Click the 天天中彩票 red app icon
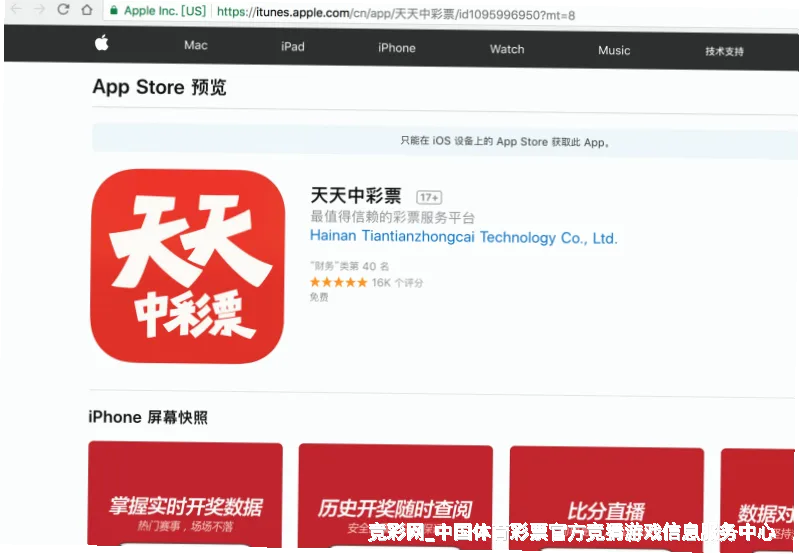The image size is (799, 555). [188, 266]
